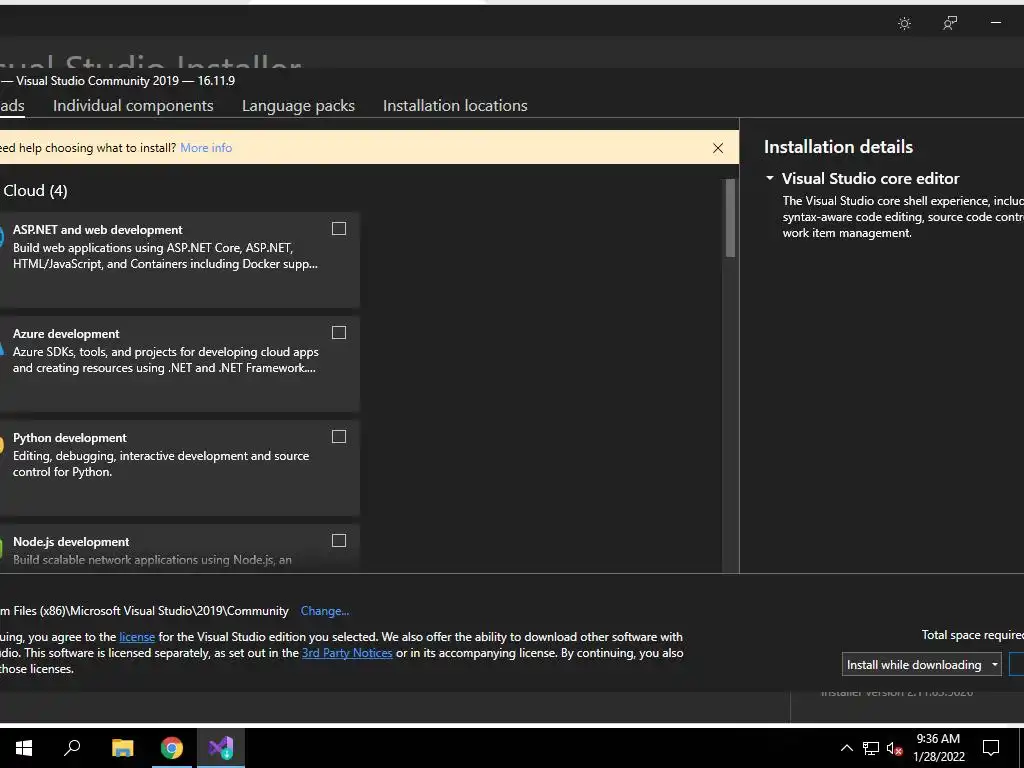This screenshot has width=1024, height=768.
Task: Check Azure development workload
Action: (x=339, y=332)
